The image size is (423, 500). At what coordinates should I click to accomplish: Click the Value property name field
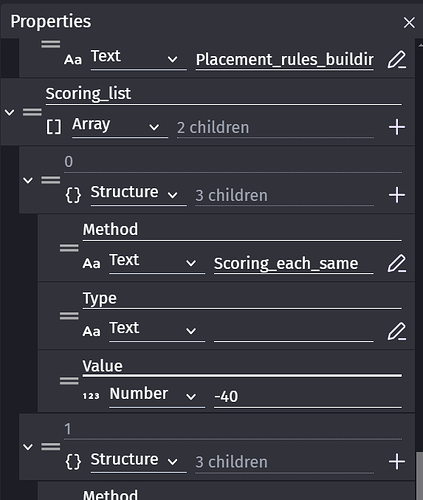coord(242,367)
